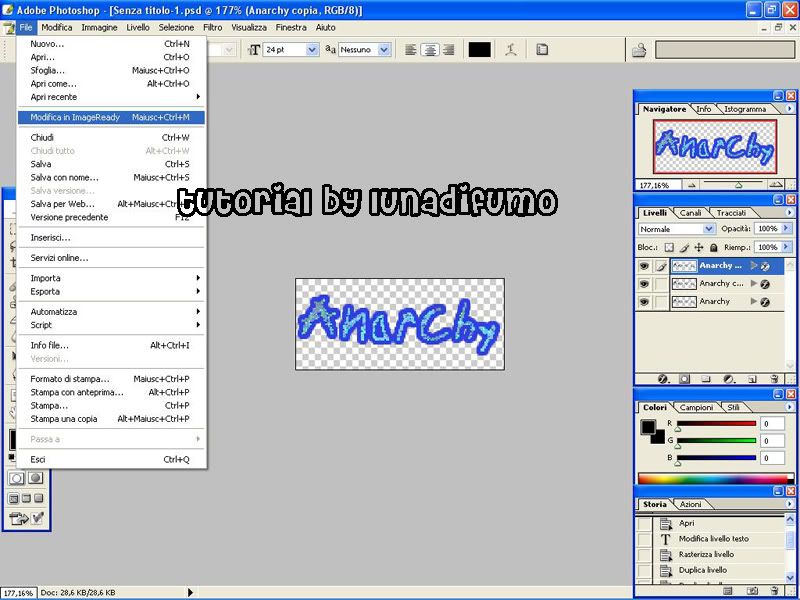Click the R red slider in Colori panel
The image size is (800, 600).
point(716,424)
